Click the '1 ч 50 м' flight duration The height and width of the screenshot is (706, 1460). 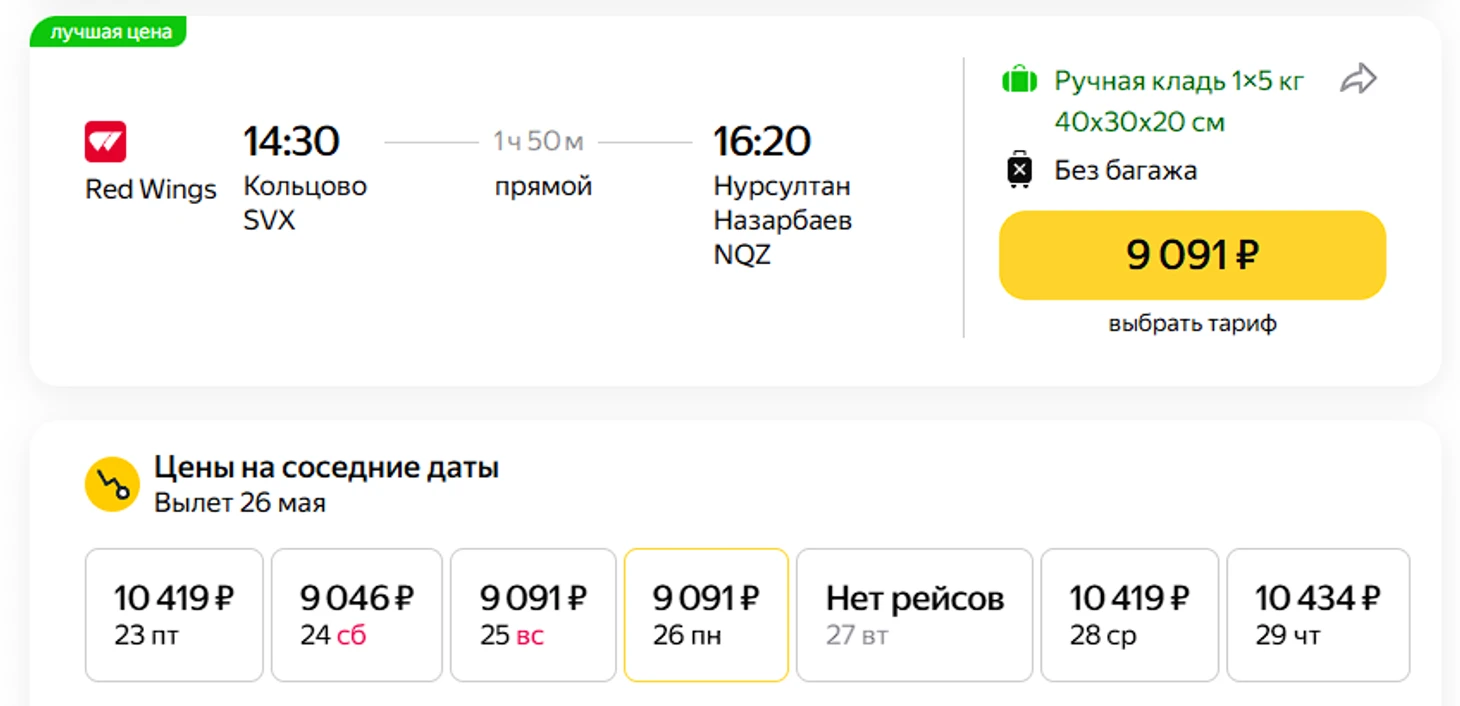(x=538, y=142)
